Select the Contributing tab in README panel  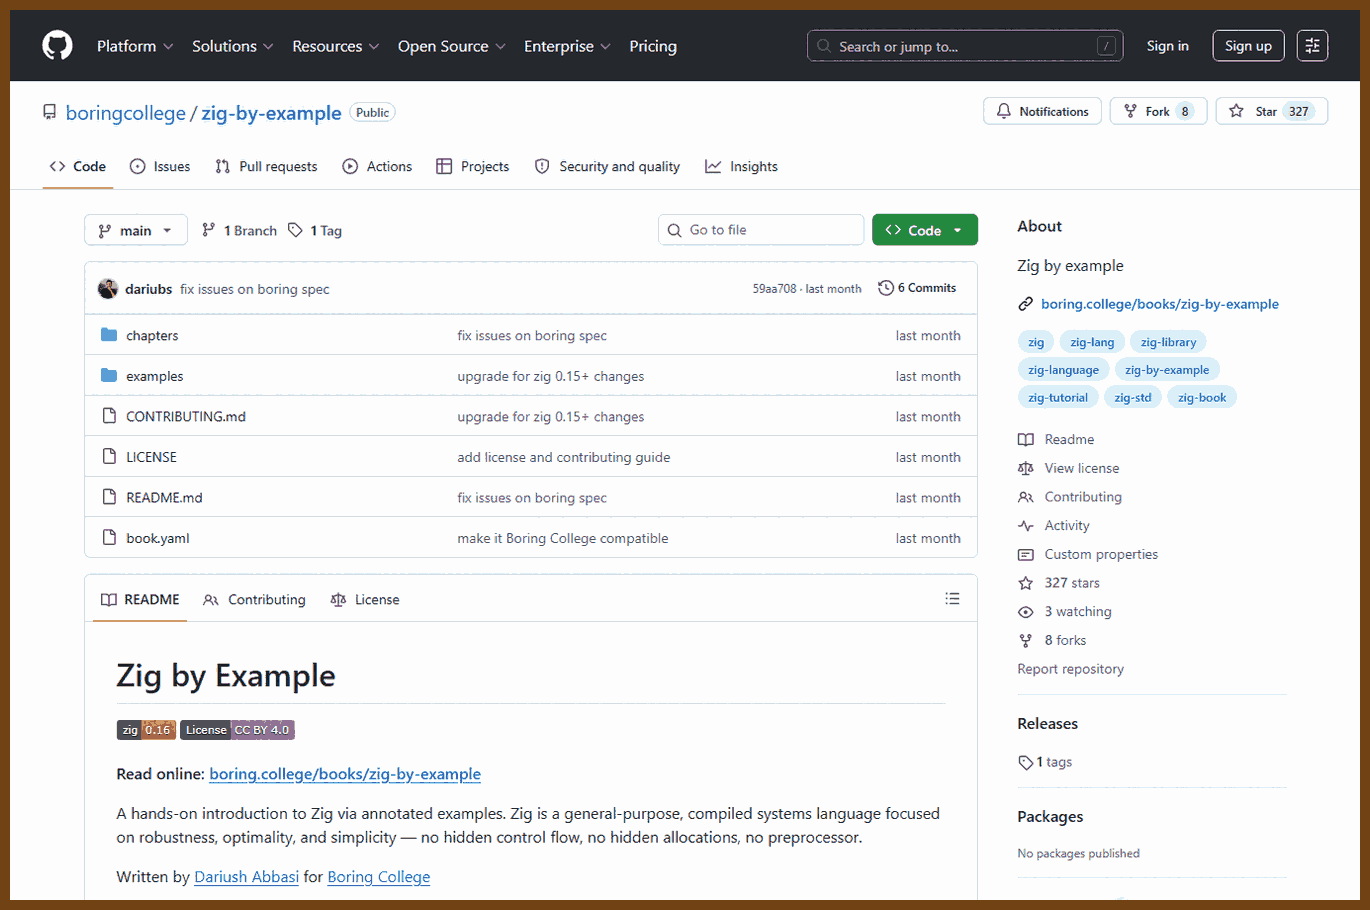click(254, 599)
